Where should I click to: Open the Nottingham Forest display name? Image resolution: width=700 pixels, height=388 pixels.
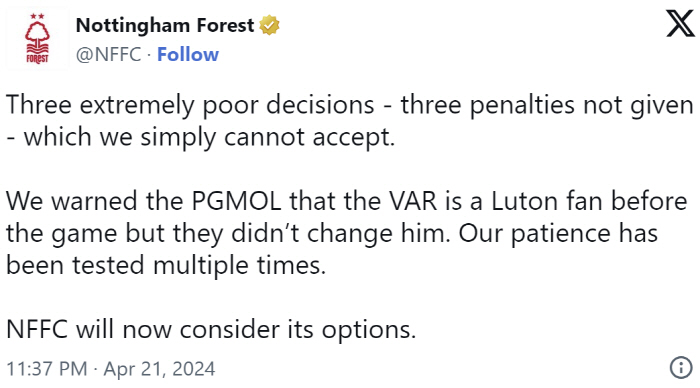click(x=165, y=25)
